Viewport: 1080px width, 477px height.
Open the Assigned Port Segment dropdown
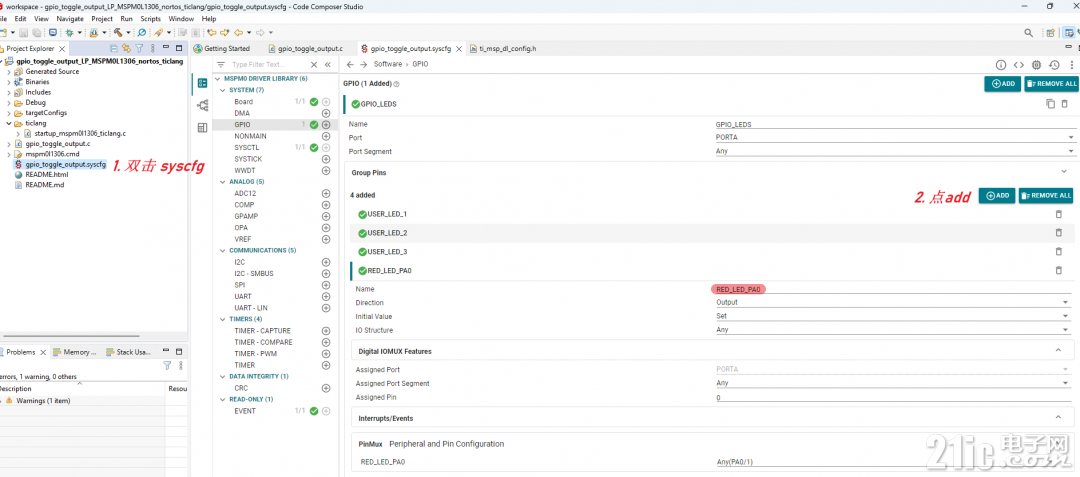(892, 383)
